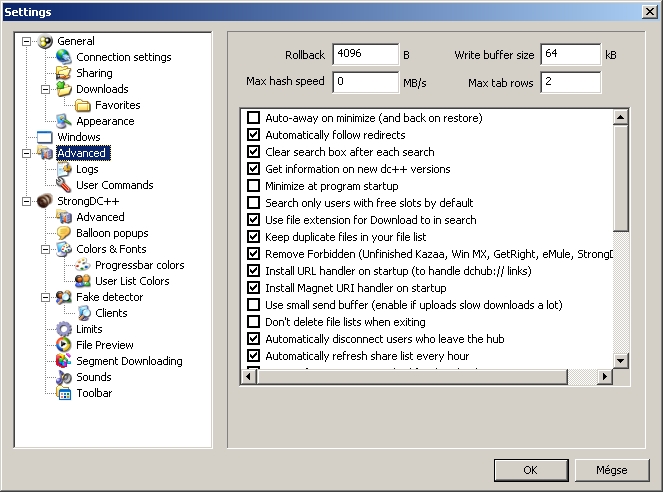Click the Sounds icon in tree

pos(63,377)
